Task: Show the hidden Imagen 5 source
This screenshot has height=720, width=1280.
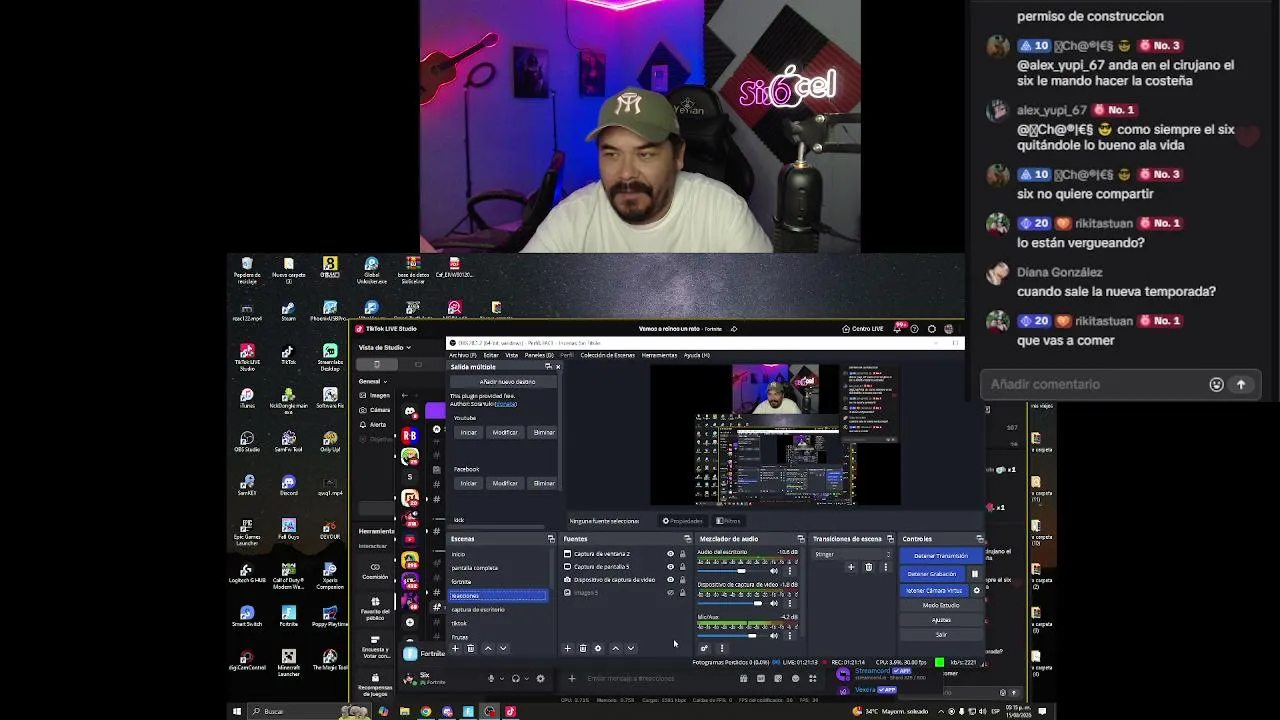Action: tap(670, 593)
